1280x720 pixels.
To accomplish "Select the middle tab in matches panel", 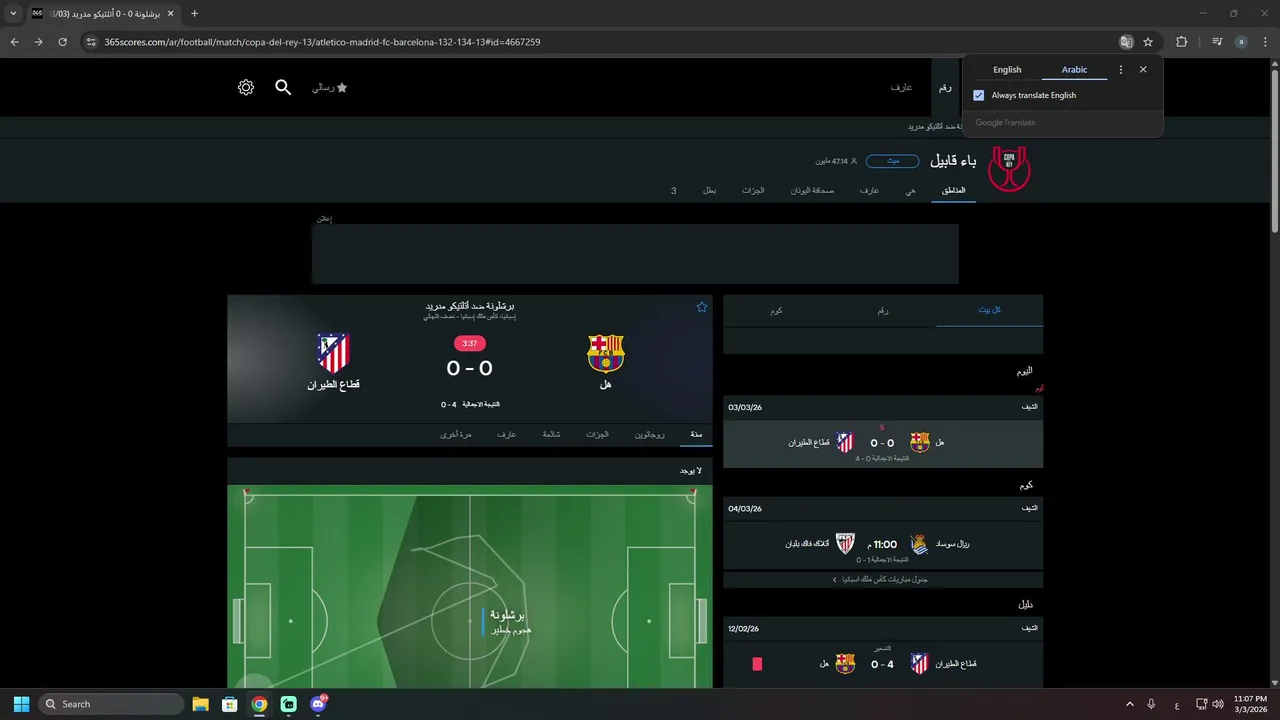I will [883, 311].
